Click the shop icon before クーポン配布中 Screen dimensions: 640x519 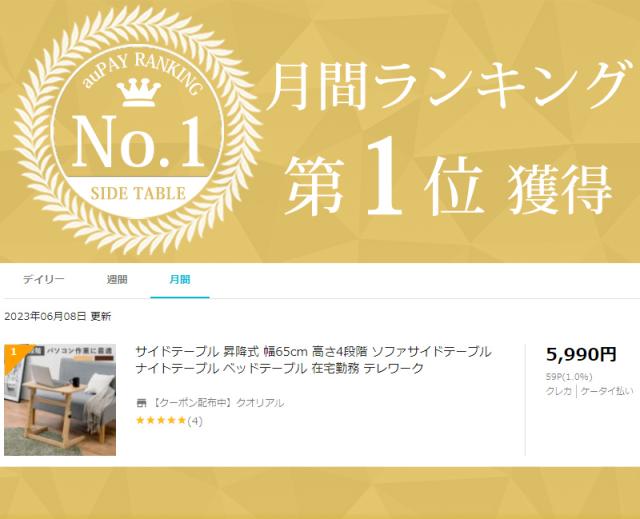pyautogui.click(x=141, y=403)
